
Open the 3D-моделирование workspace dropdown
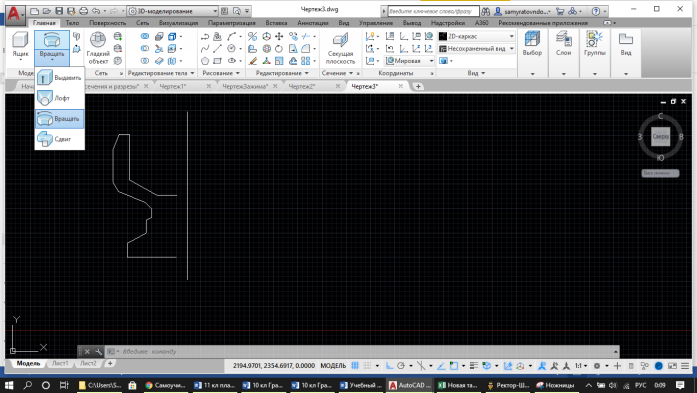[x=172, y=11]
